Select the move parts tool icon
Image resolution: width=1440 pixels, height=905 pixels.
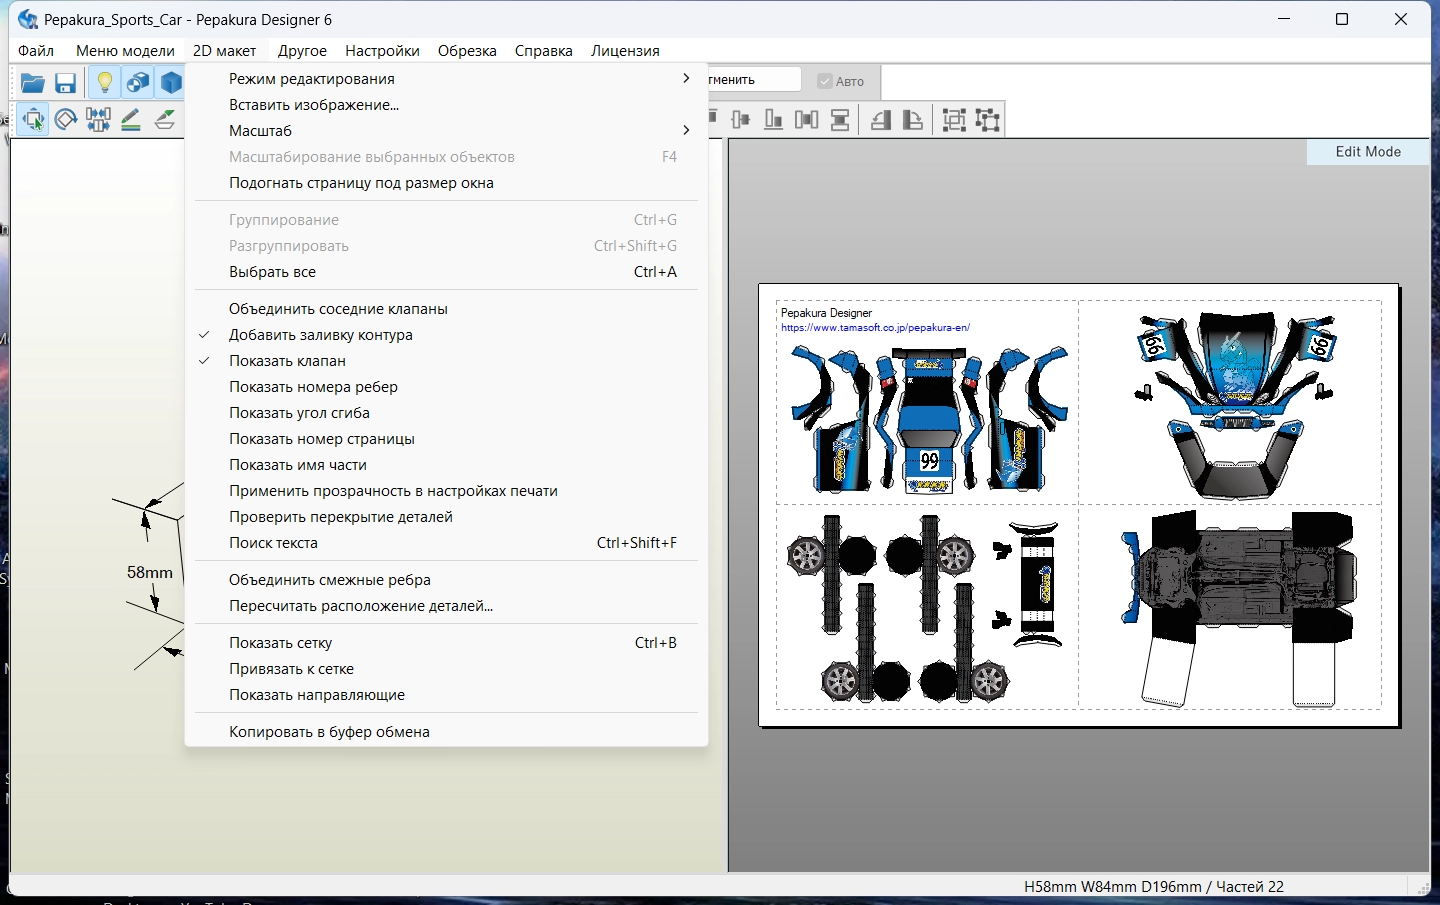pos(33,120)
